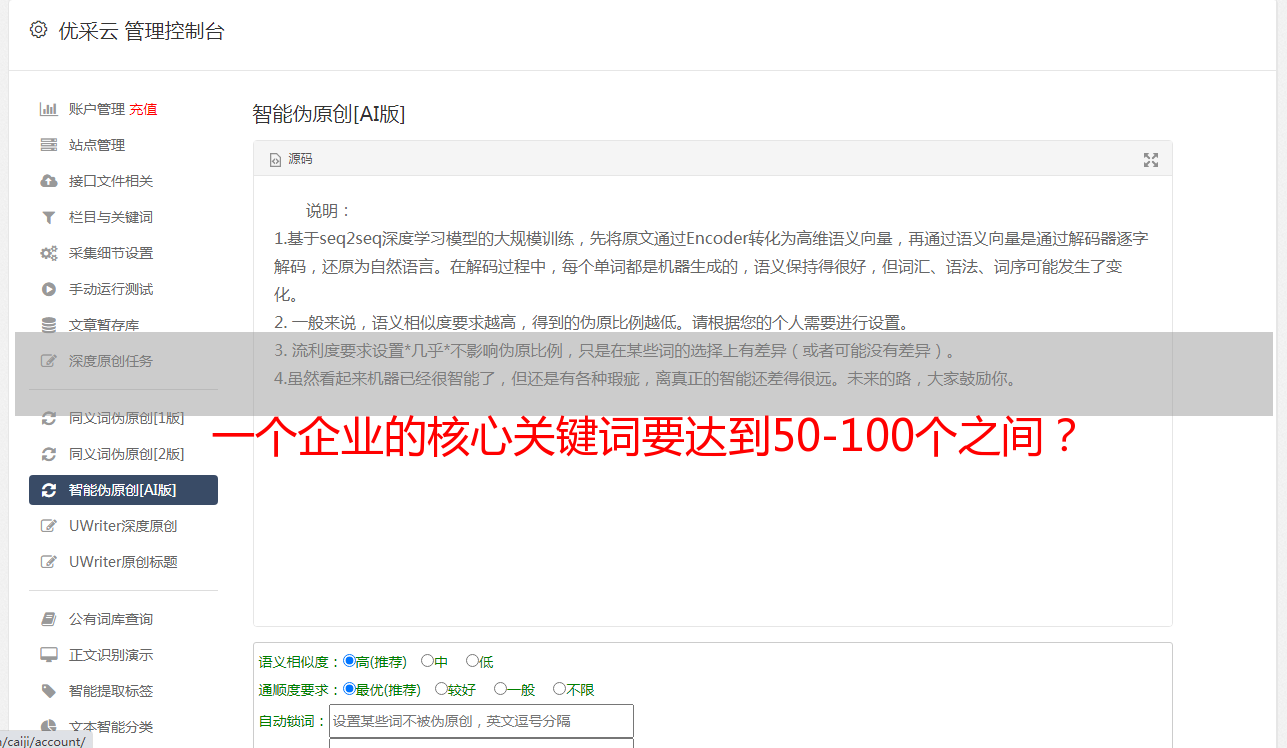Click the 智能伪原创[AI版] page heading

click(x=329, y=114)
